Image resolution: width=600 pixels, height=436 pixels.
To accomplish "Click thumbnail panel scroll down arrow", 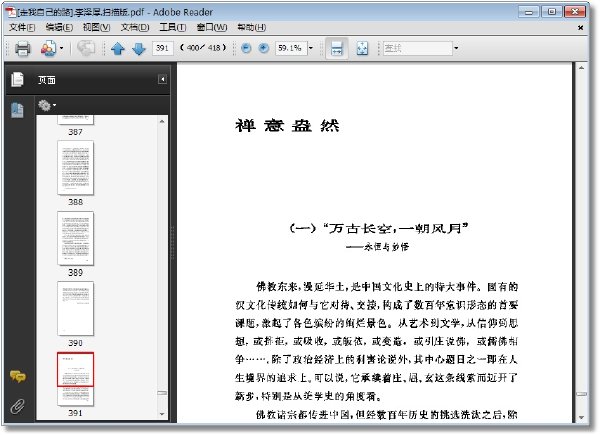I will 162,414.
